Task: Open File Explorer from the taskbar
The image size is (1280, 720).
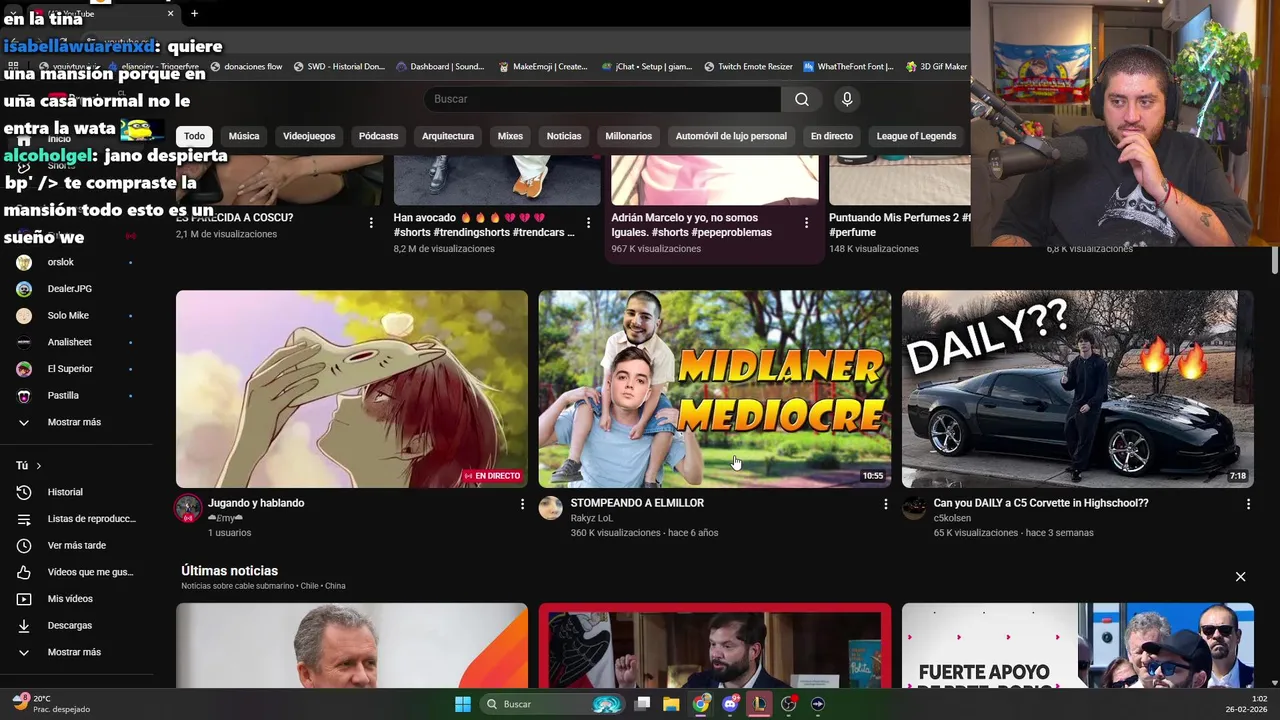Action: pos(671,704)
